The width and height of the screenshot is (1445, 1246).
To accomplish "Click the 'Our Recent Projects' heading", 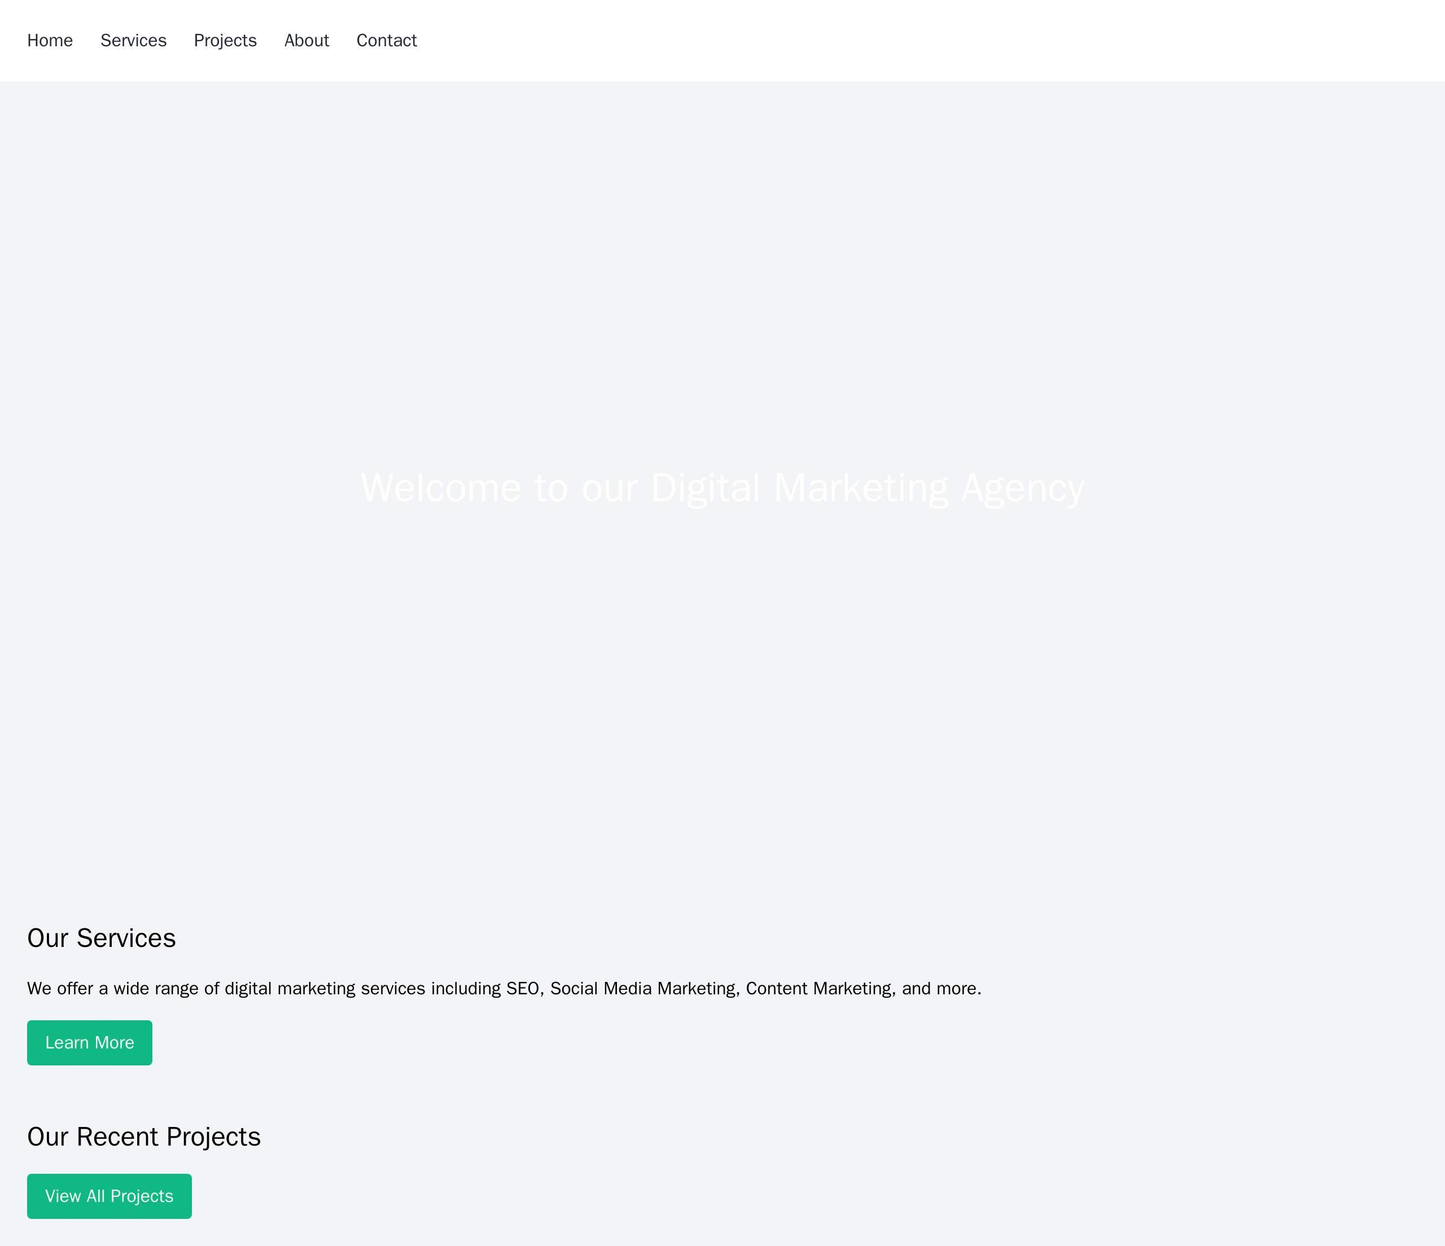I will coord(143,1137).
